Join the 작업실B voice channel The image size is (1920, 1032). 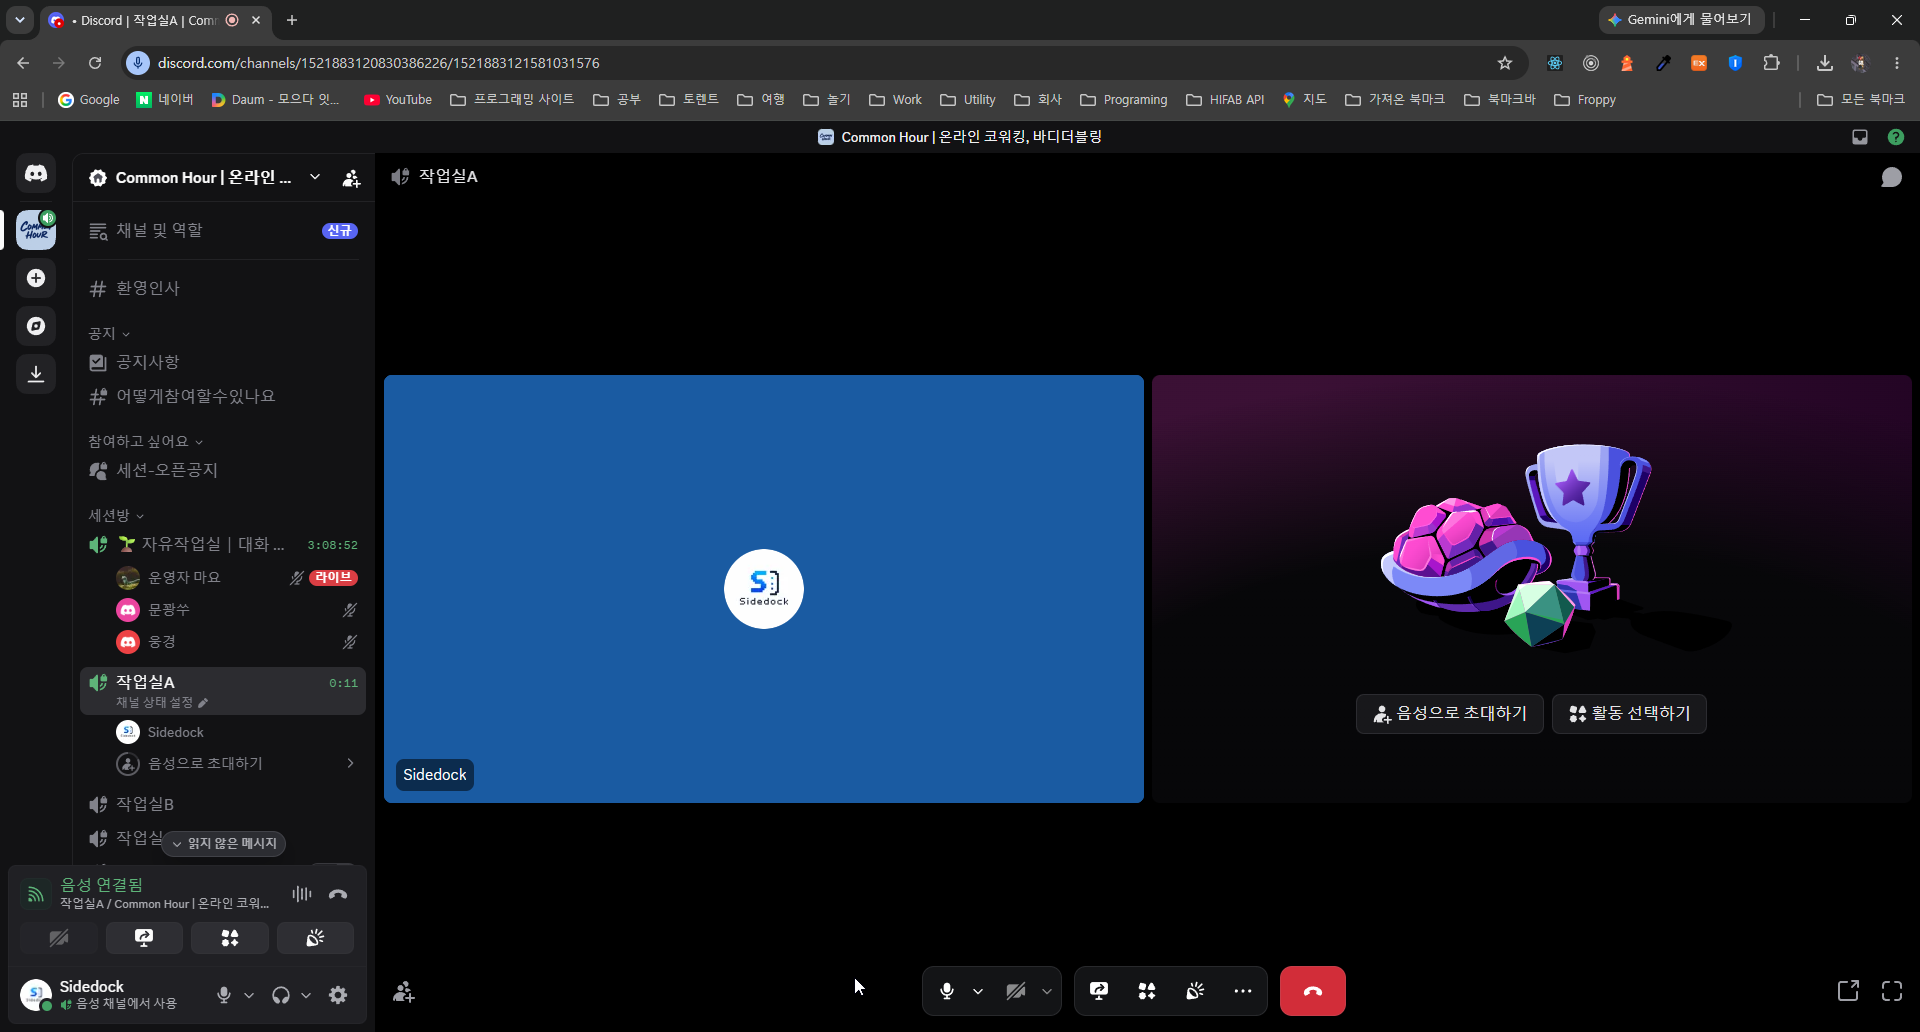(x=222, y=804)
